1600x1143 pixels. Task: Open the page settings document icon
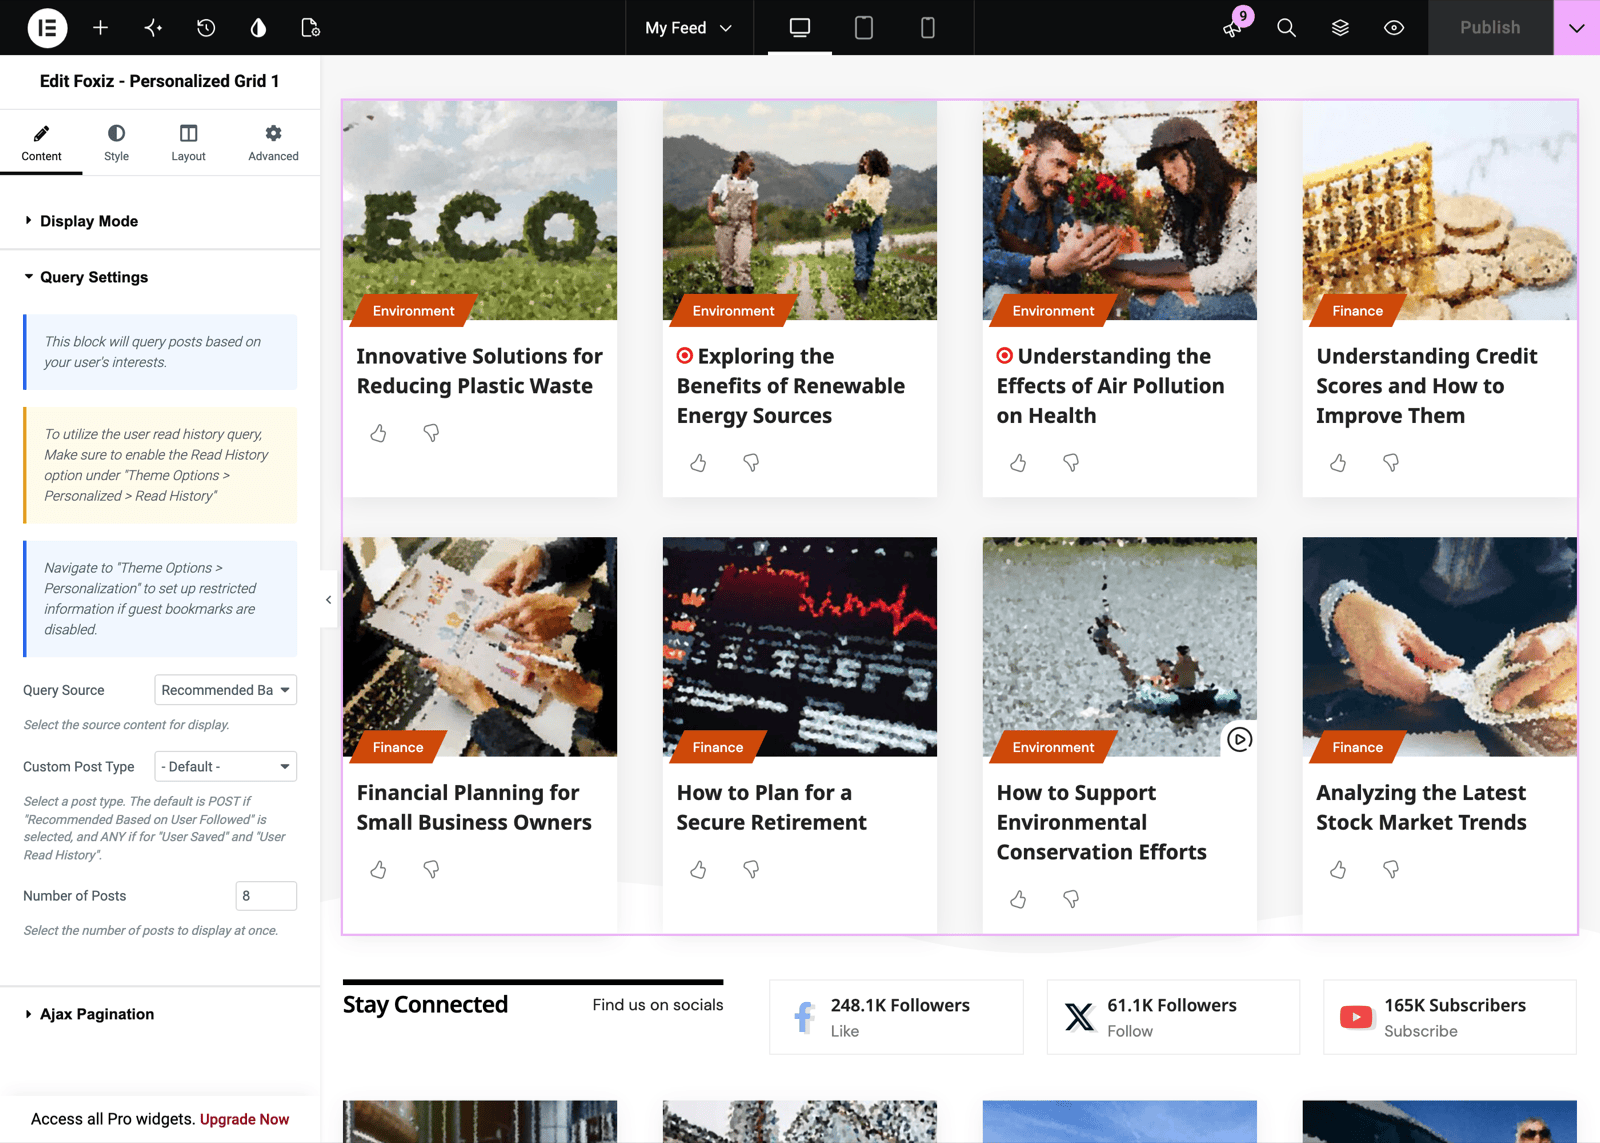pyautogui.click(x=311, y=27)
